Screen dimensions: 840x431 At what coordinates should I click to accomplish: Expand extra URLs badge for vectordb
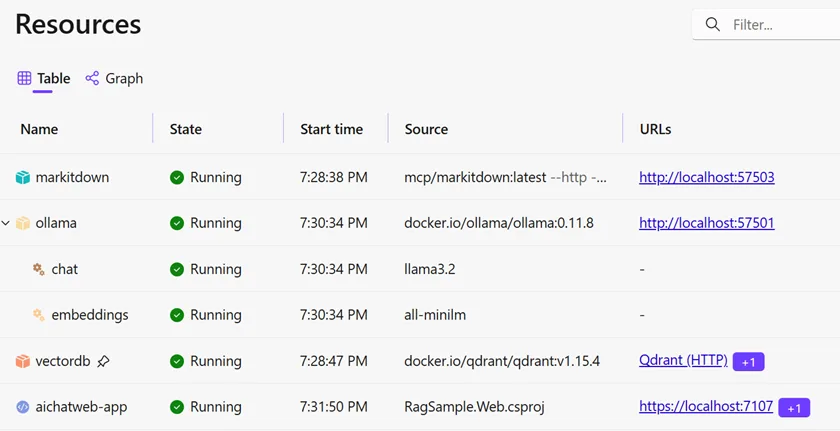coord(748,361)
